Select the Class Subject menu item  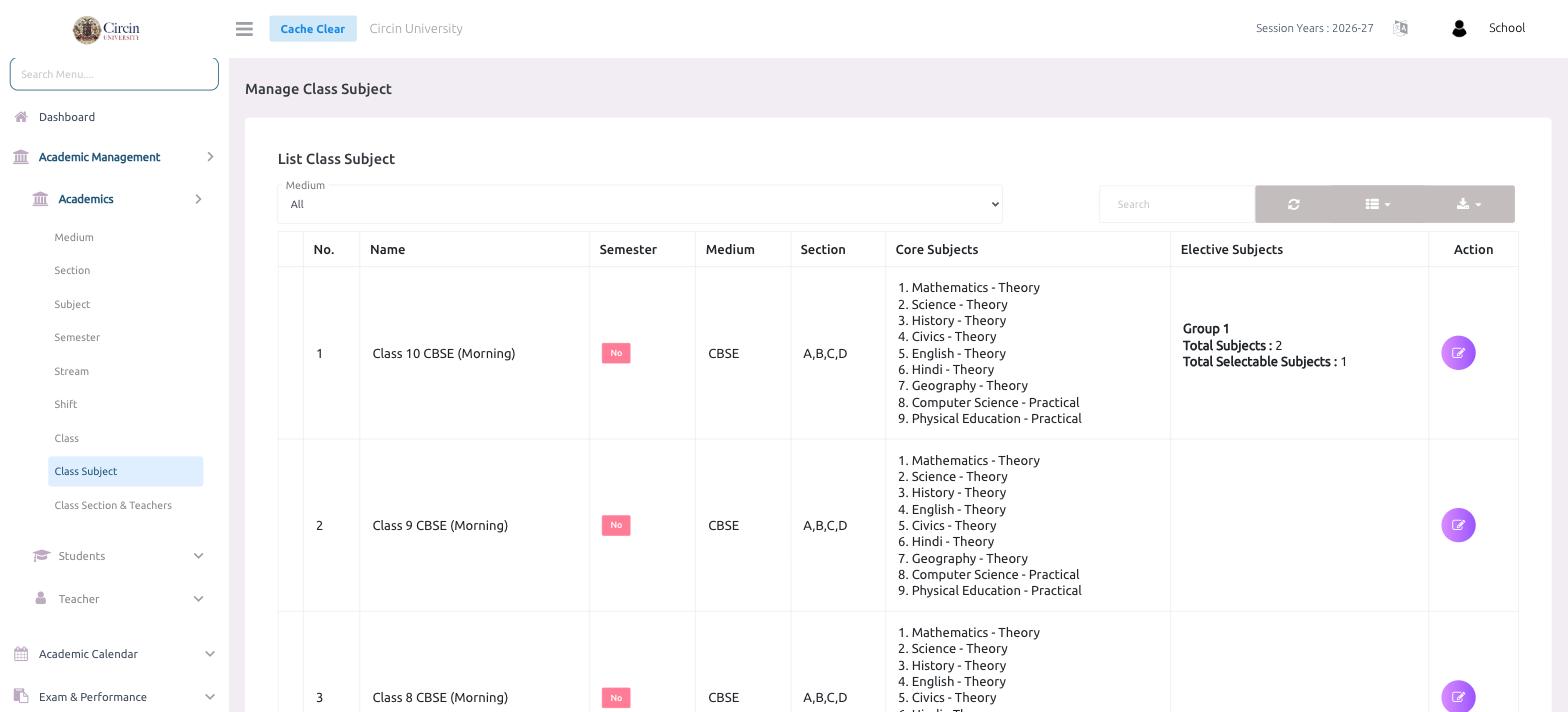[125, 471]
